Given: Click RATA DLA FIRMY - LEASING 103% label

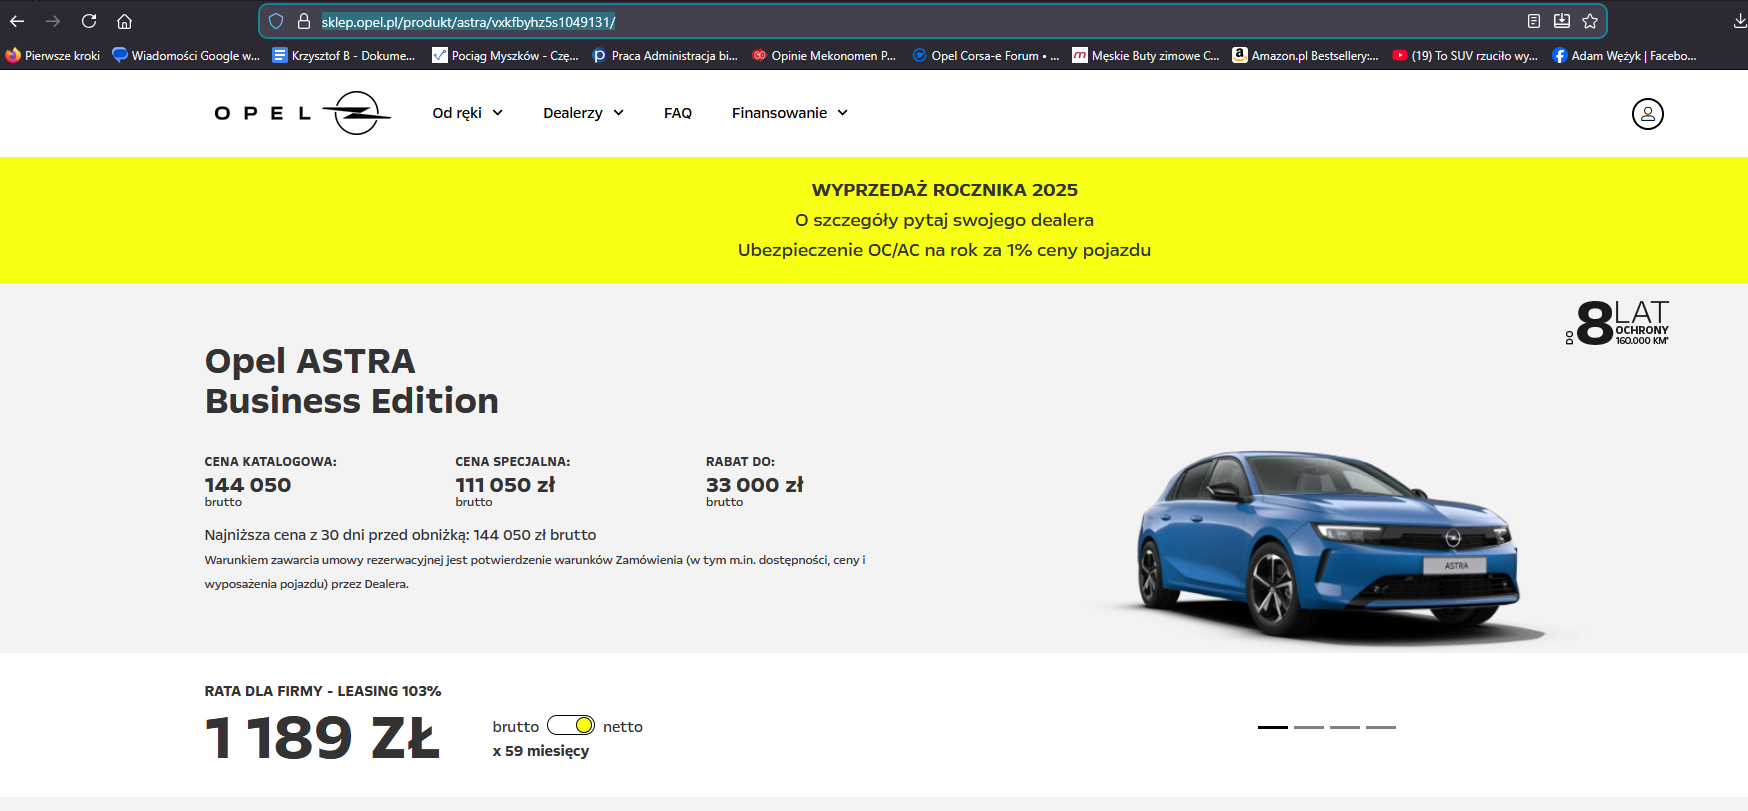Looking at the screenshot, I should click(323, 691).
